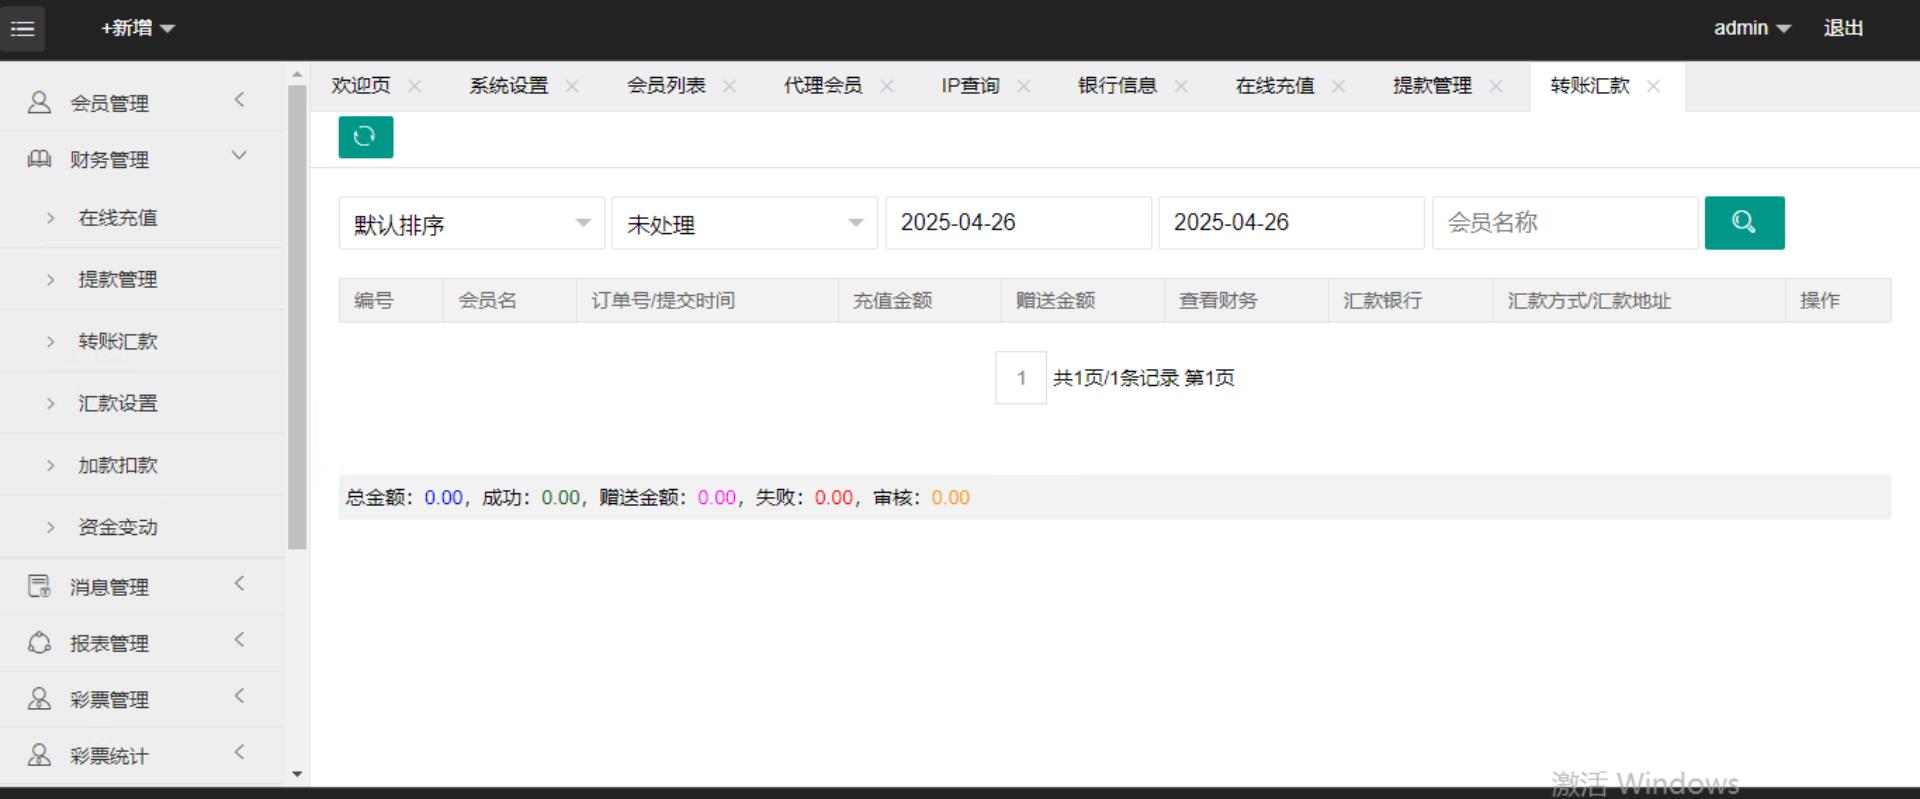Click the 财务管理 book icon in sidebar

39,159
